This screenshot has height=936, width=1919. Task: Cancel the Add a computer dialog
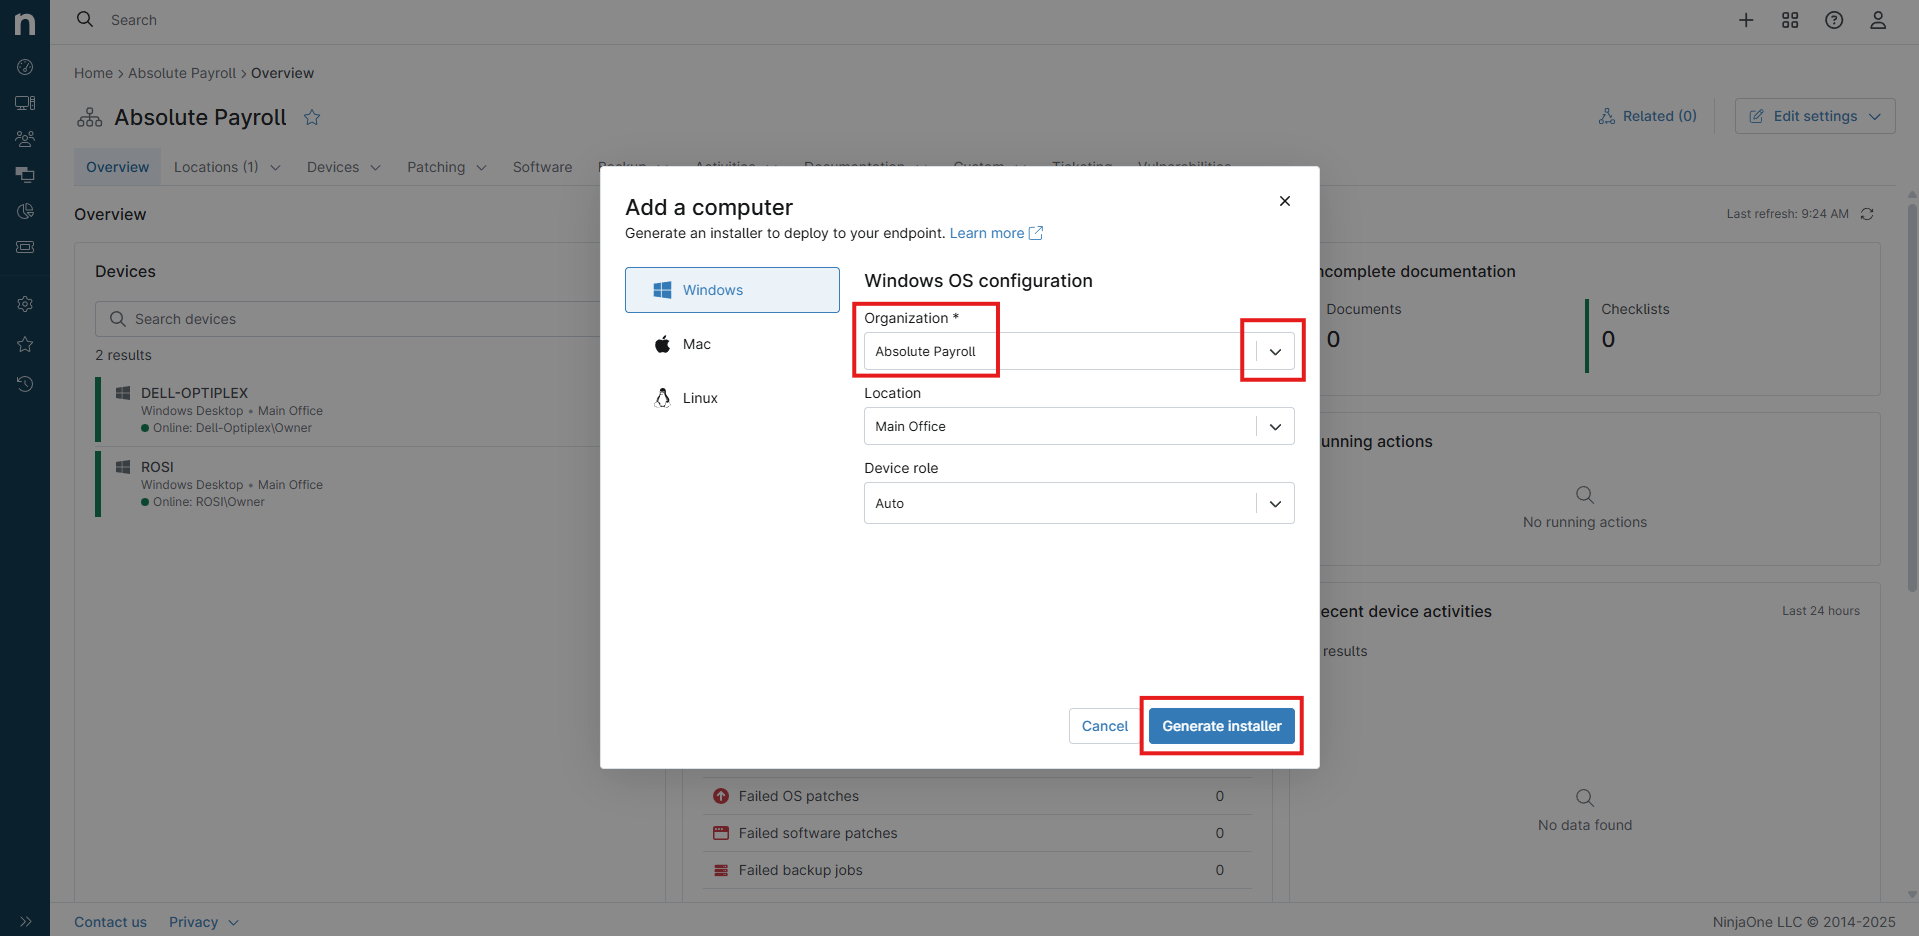coord(1104,726)
